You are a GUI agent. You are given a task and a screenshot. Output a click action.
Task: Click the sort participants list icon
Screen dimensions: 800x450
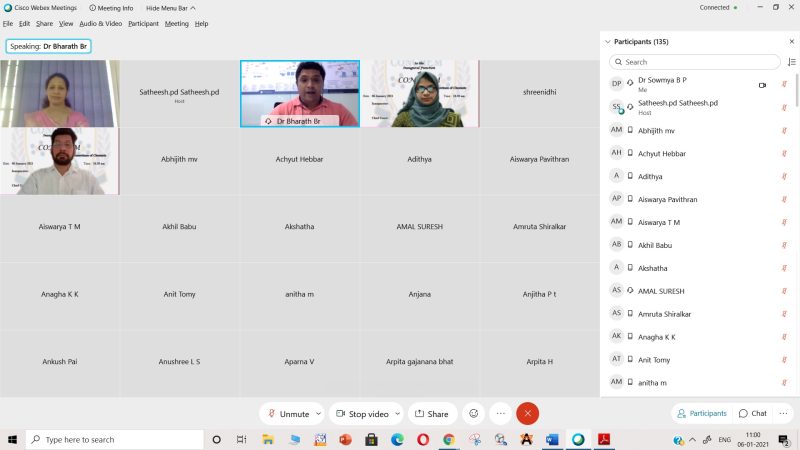791,62
